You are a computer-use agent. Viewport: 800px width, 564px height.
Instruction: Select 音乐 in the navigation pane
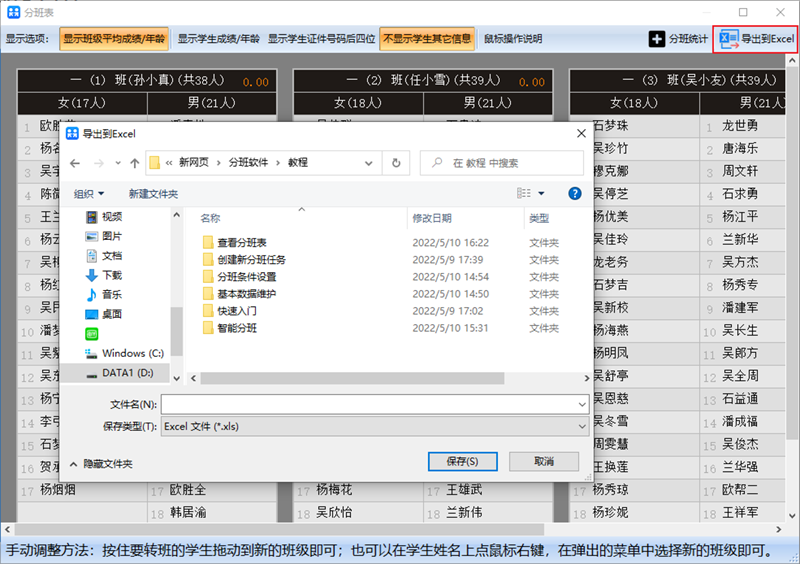(104, 295)
